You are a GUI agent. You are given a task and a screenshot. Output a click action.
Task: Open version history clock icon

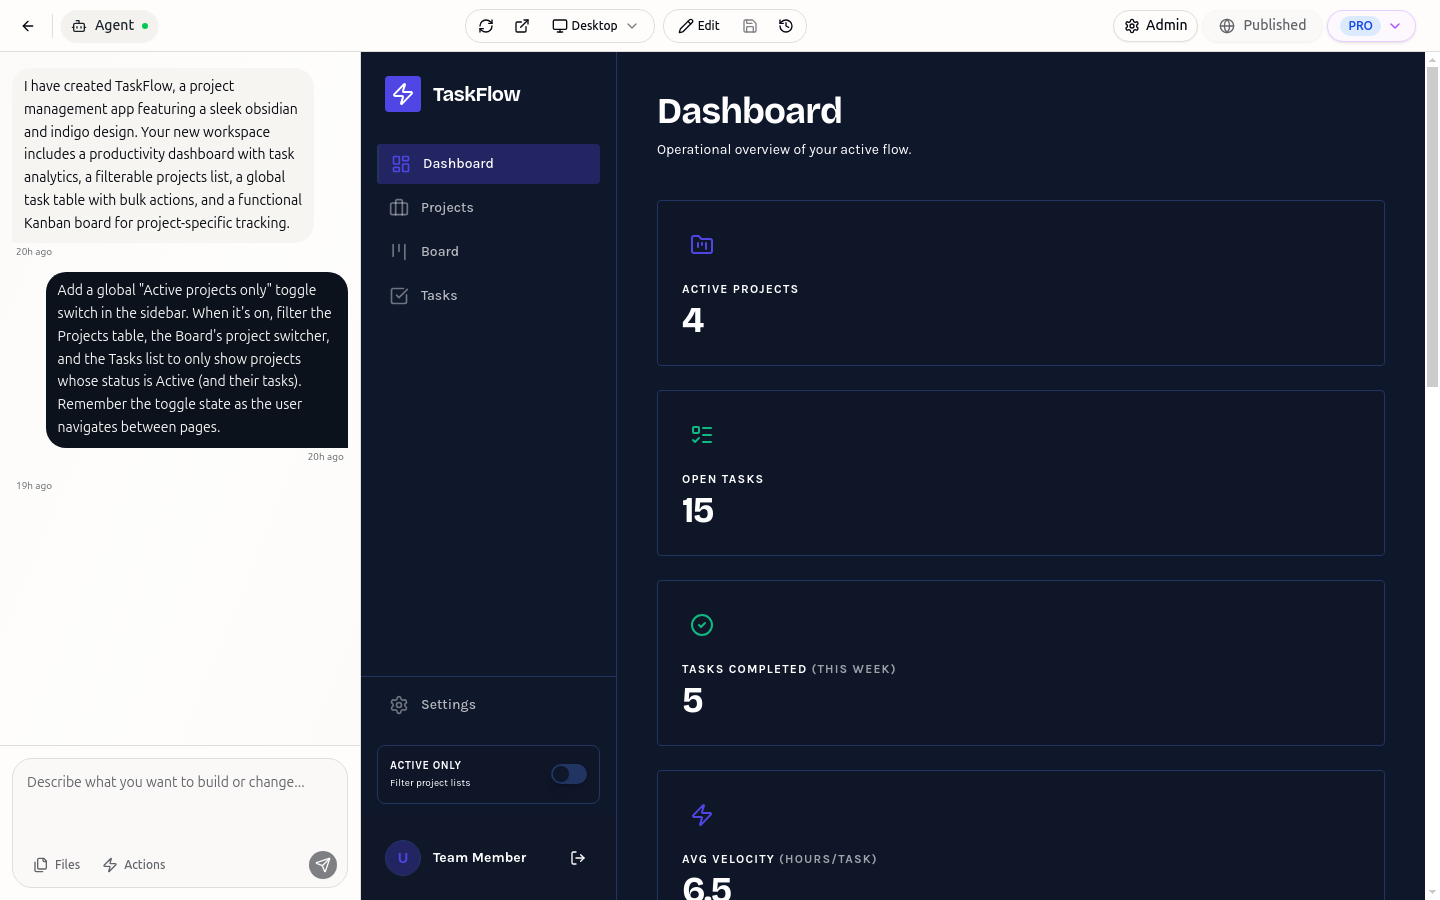pyautogui.click(x=786, y=26)
